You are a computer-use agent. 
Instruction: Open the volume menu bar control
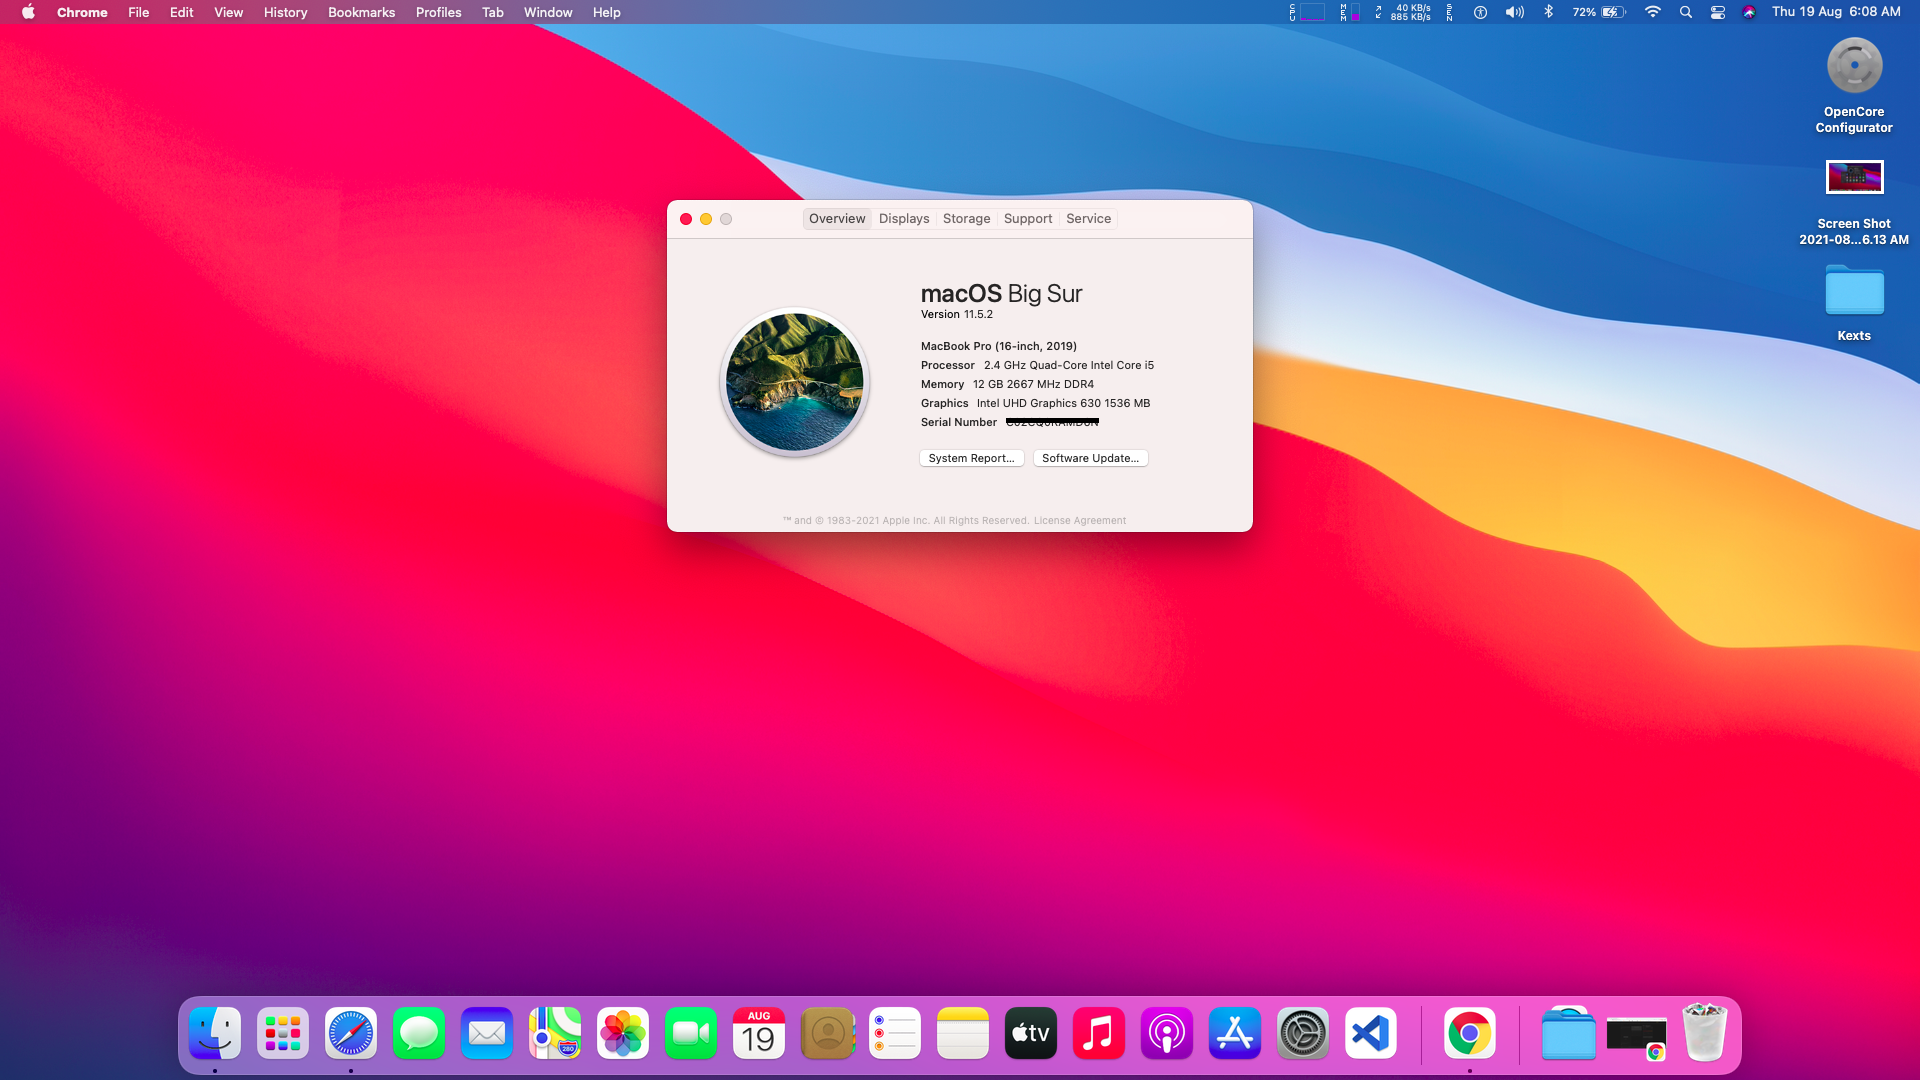point(1515,12)
